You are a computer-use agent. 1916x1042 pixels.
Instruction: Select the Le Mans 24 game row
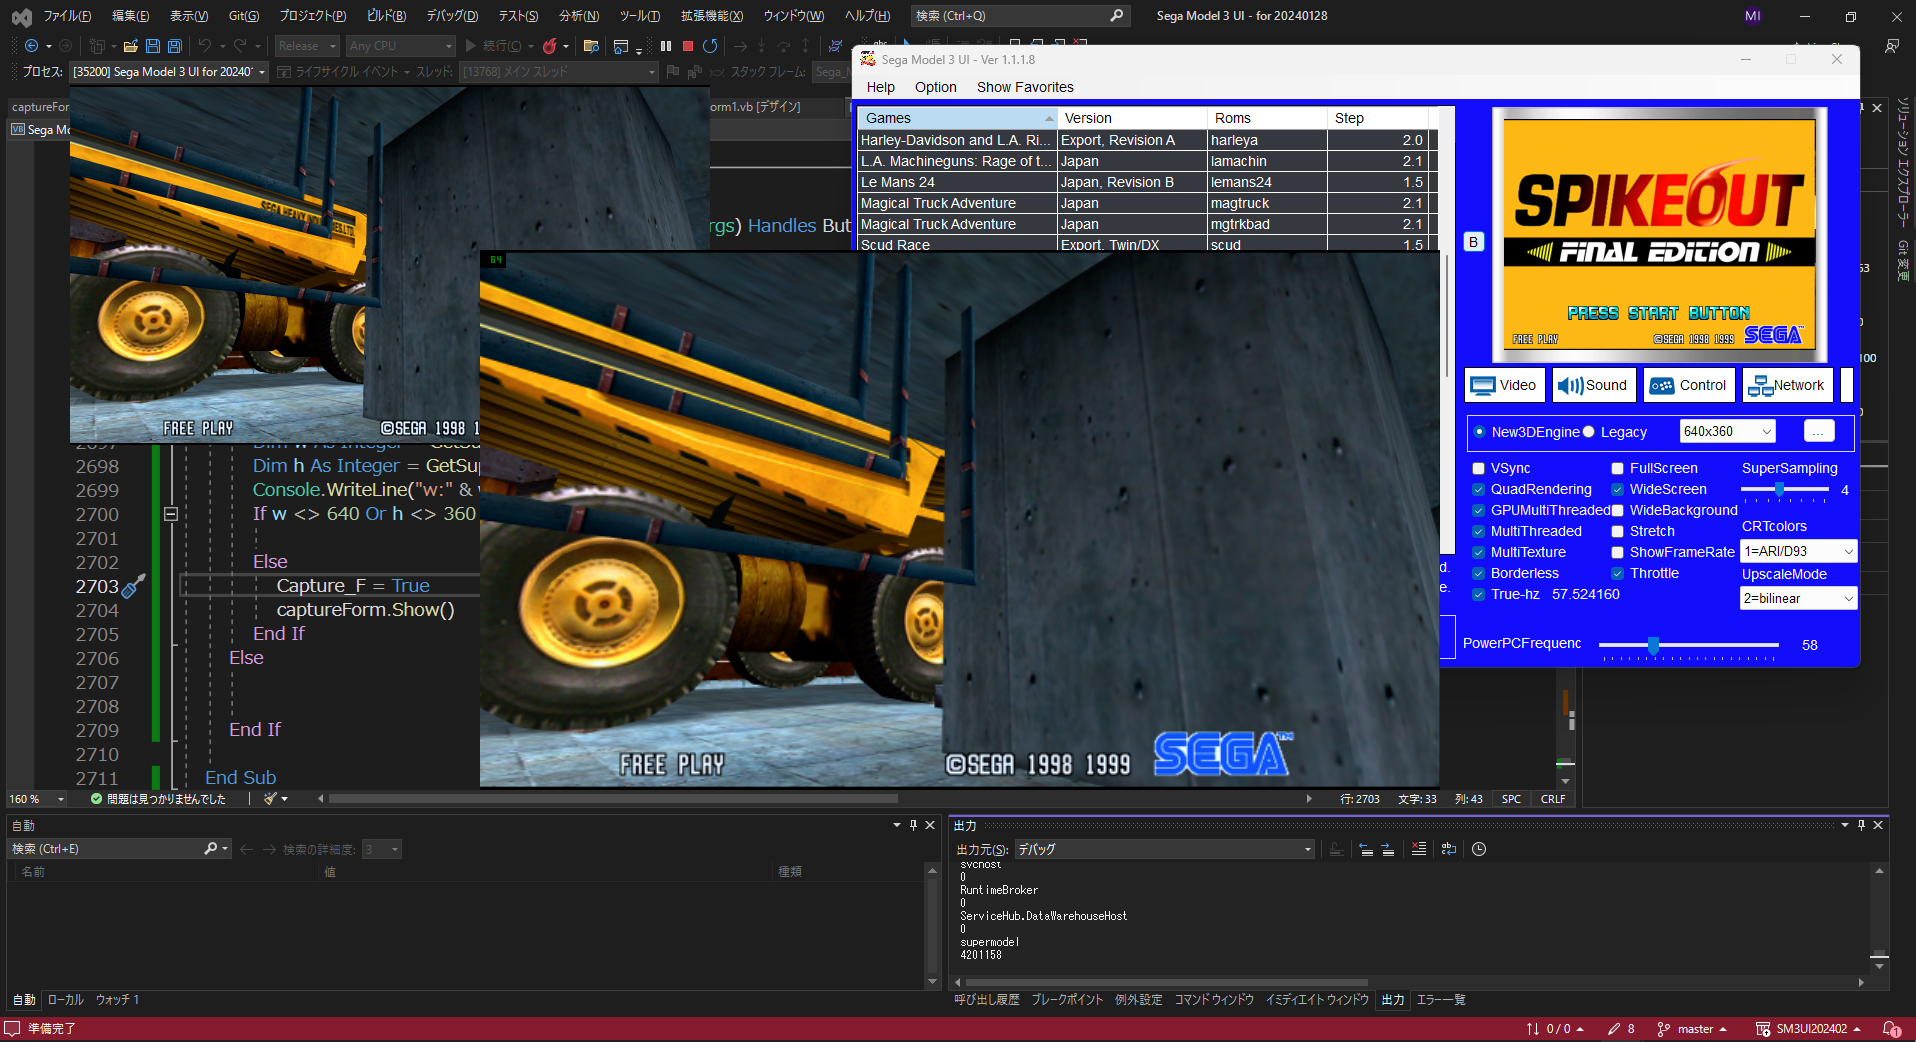(x=1146, y=182)
